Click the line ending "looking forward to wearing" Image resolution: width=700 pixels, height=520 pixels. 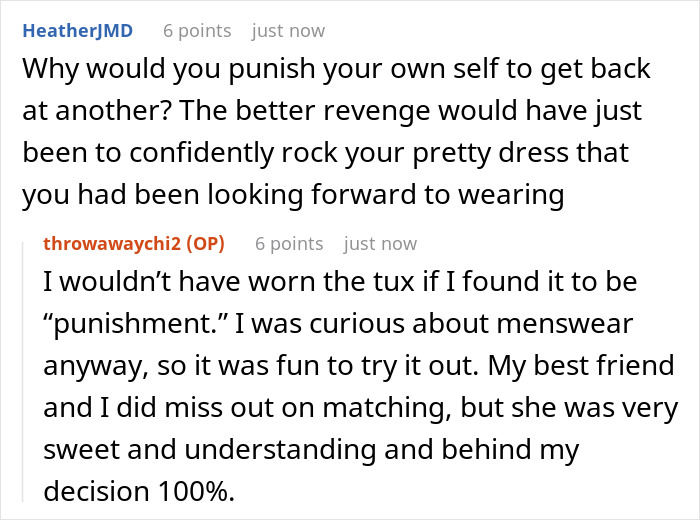point(293,196)
